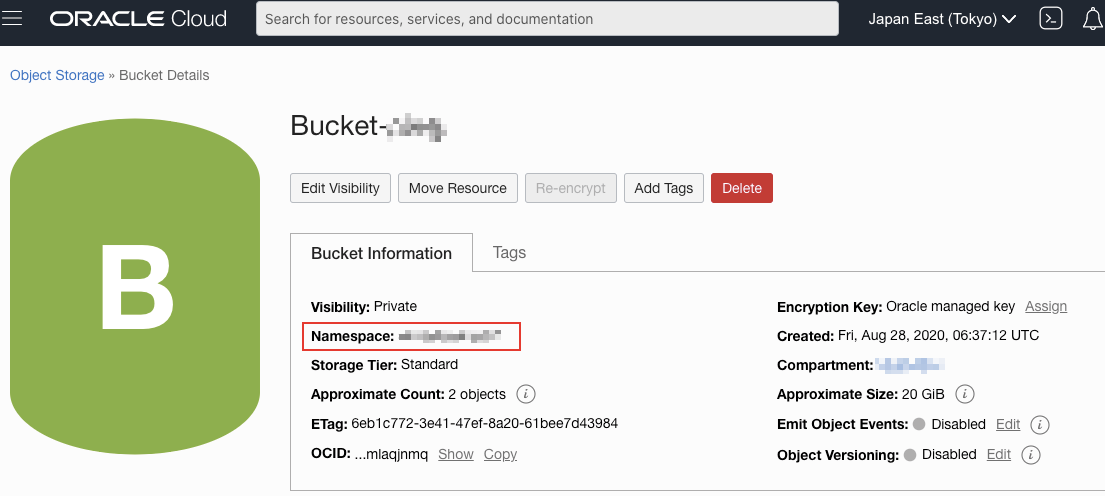The height and width of the screenshot is (496, 1105).
Task: Launch the Cloud Shell terminal icon
Action: tap(1051, 19)
